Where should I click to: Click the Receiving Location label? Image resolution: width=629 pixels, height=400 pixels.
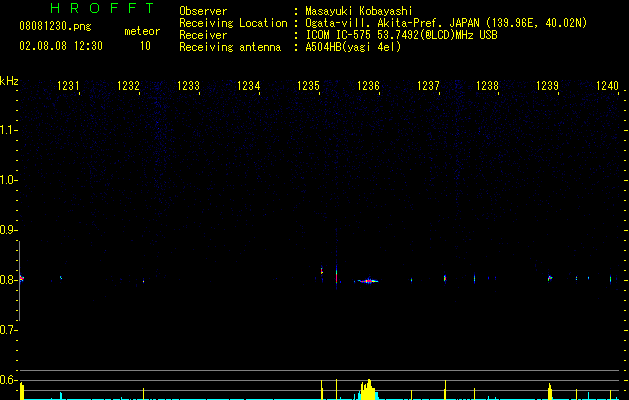pyautogui.click(x=233, y=23)
